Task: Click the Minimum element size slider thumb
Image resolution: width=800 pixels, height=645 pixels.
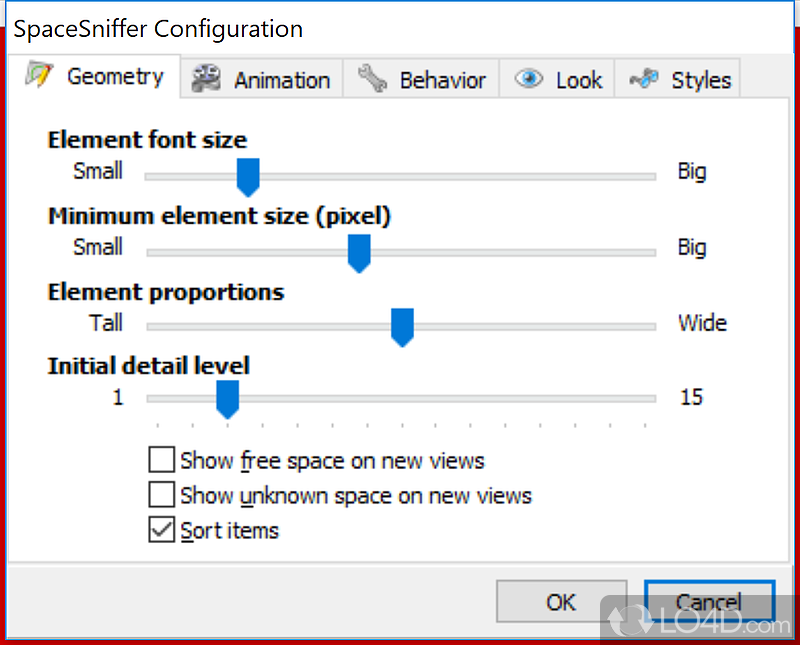Action: point(359,254)
